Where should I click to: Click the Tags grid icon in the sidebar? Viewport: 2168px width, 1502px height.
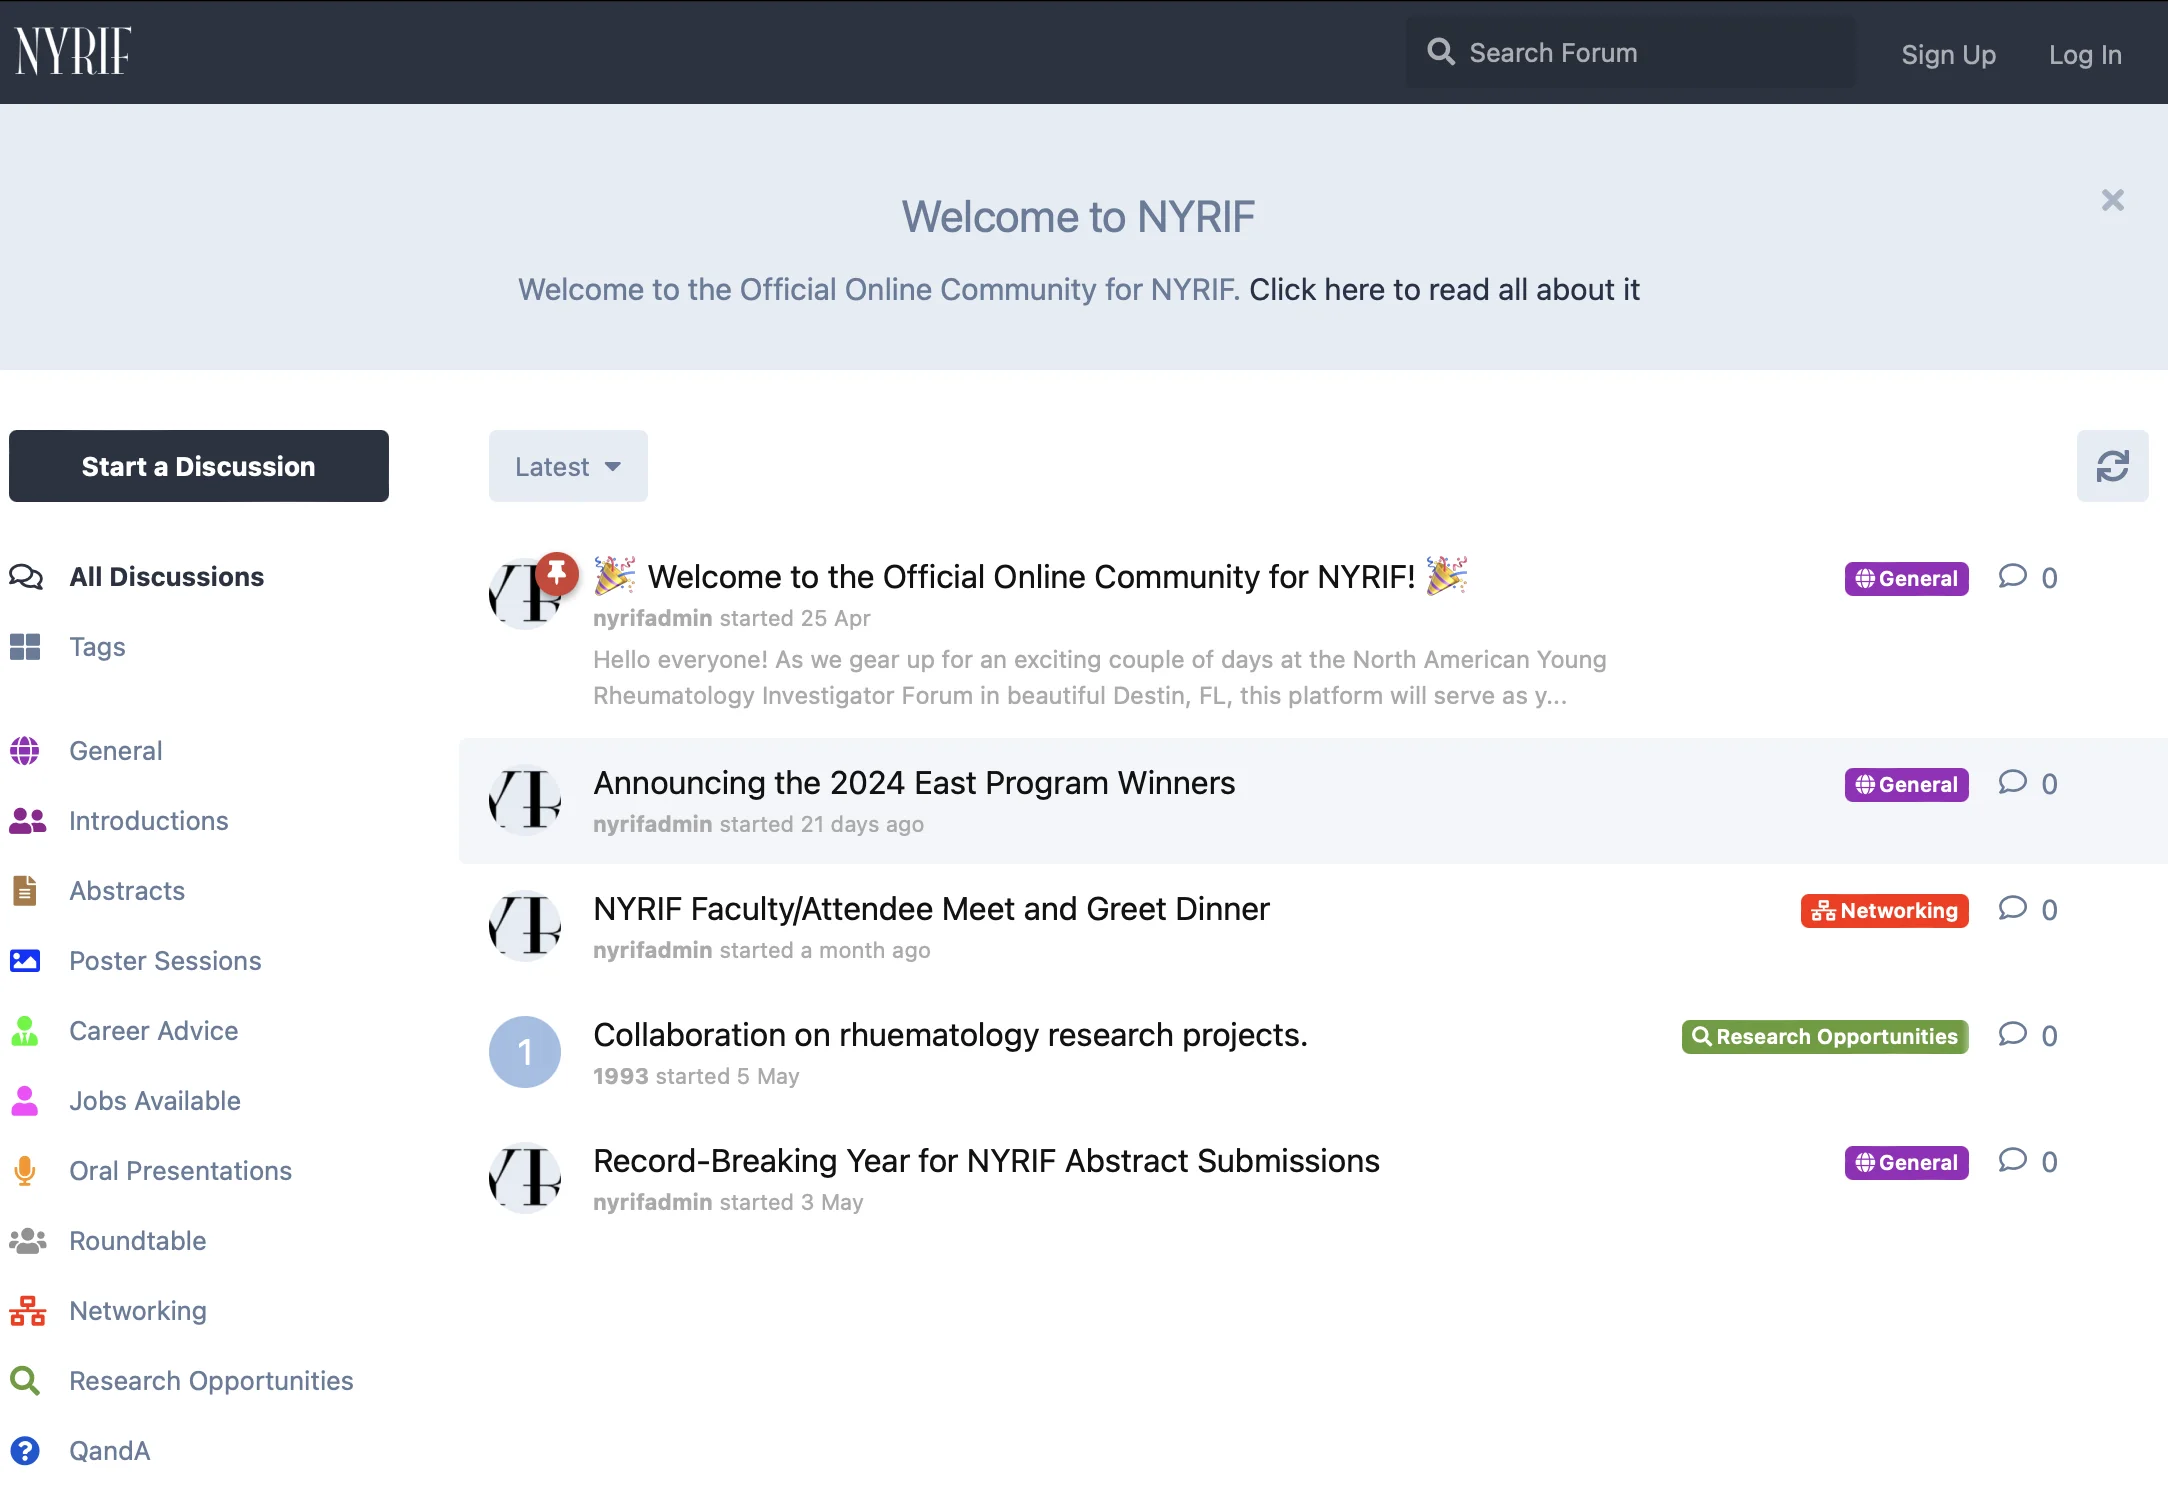pyautogui.click(x=25, y=647)
